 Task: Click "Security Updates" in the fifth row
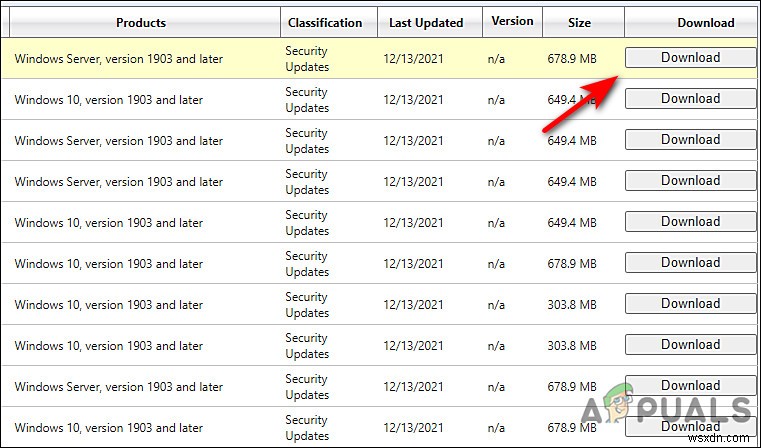(307, 223)
